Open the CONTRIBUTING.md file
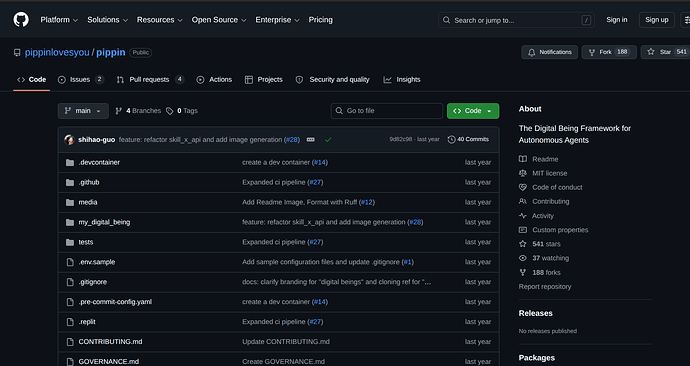Image resolution: width=690 pixels, height=366 pixels. (x=110, y=342)
